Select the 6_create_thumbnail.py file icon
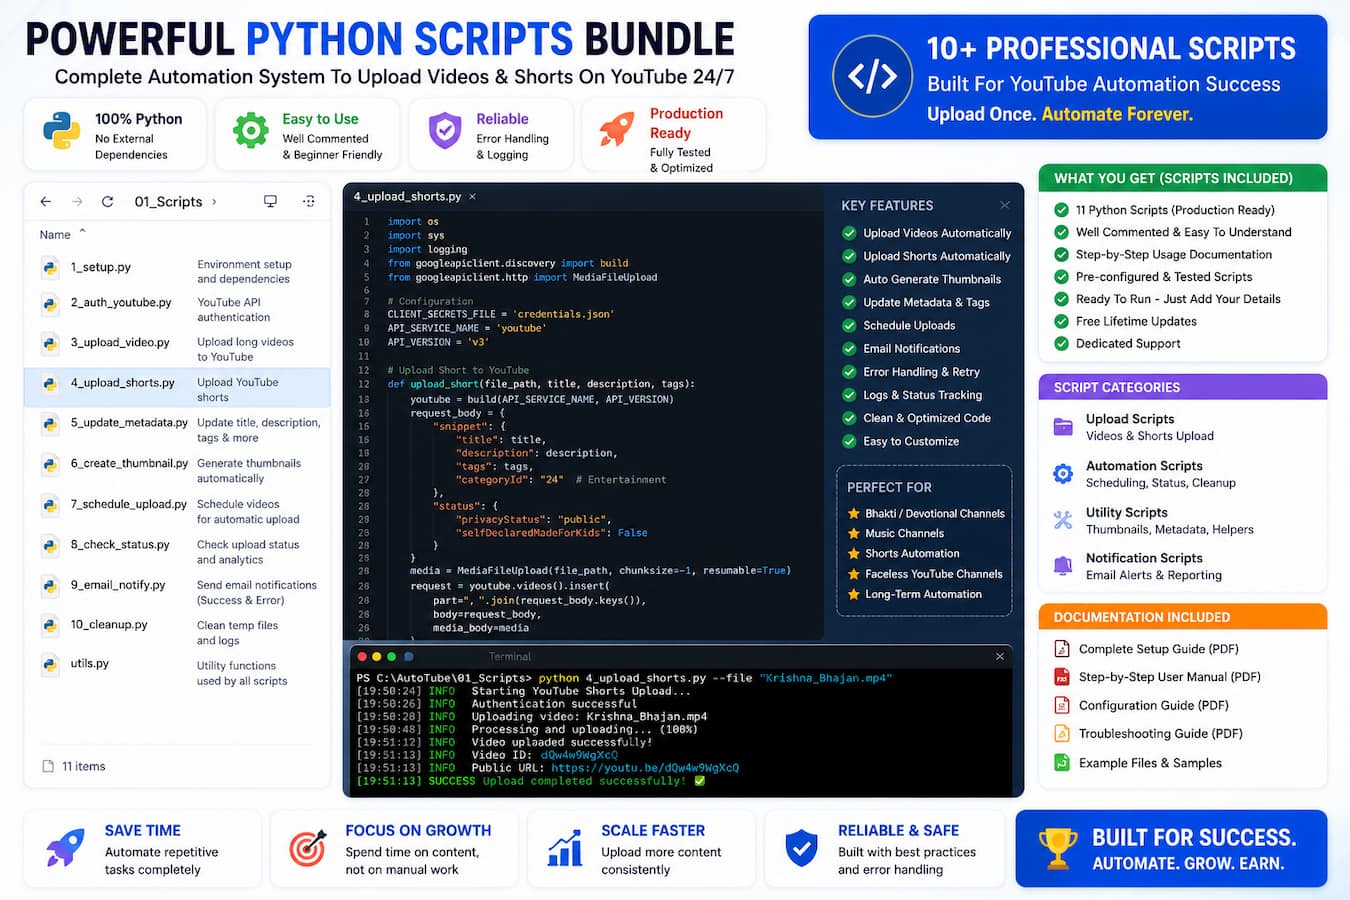Image resolution: width=1350 pixels, height=900 pixels. click(x=50, y=464)
